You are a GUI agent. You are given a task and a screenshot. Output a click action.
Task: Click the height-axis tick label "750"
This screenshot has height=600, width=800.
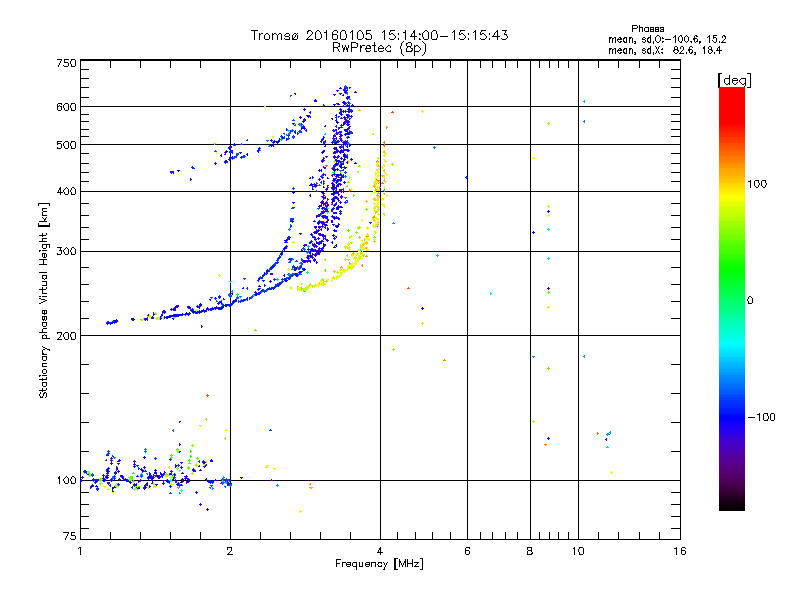[x=67, y=63]
